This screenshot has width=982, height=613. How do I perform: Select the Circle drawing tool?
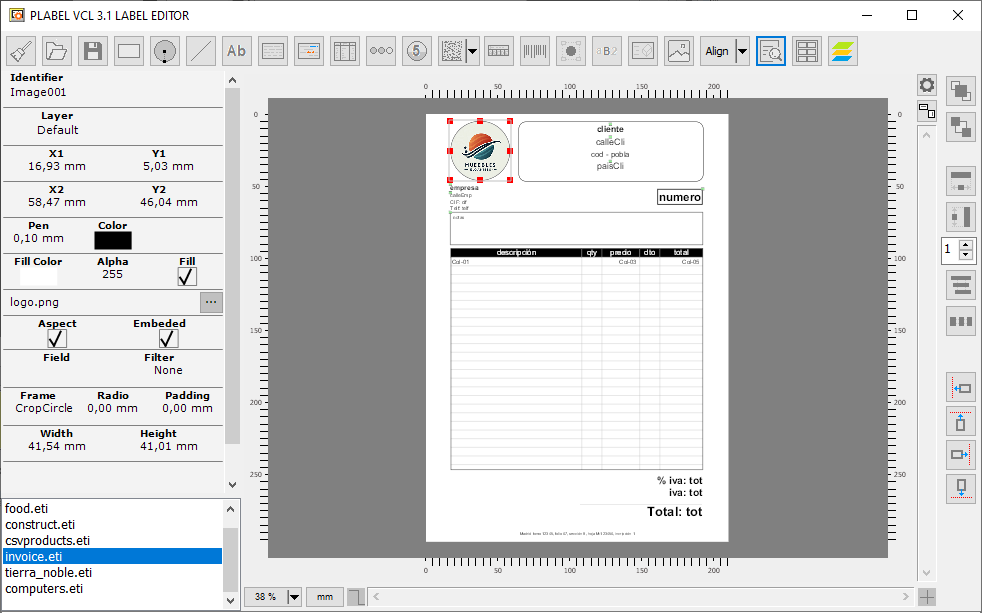point(164,51)
